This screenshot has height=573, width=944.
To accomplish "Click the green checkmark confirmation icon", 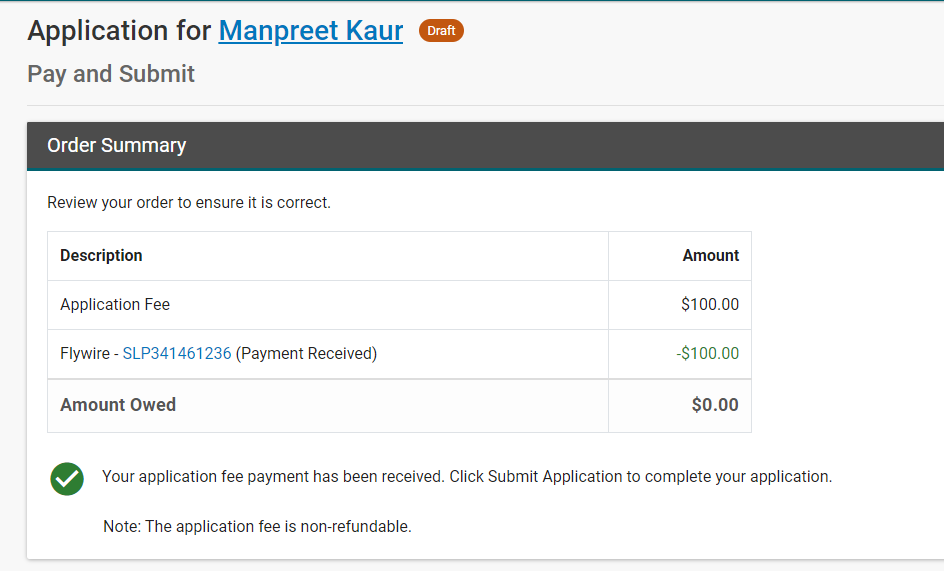I will pyautogui.click(x=67, y=479).
